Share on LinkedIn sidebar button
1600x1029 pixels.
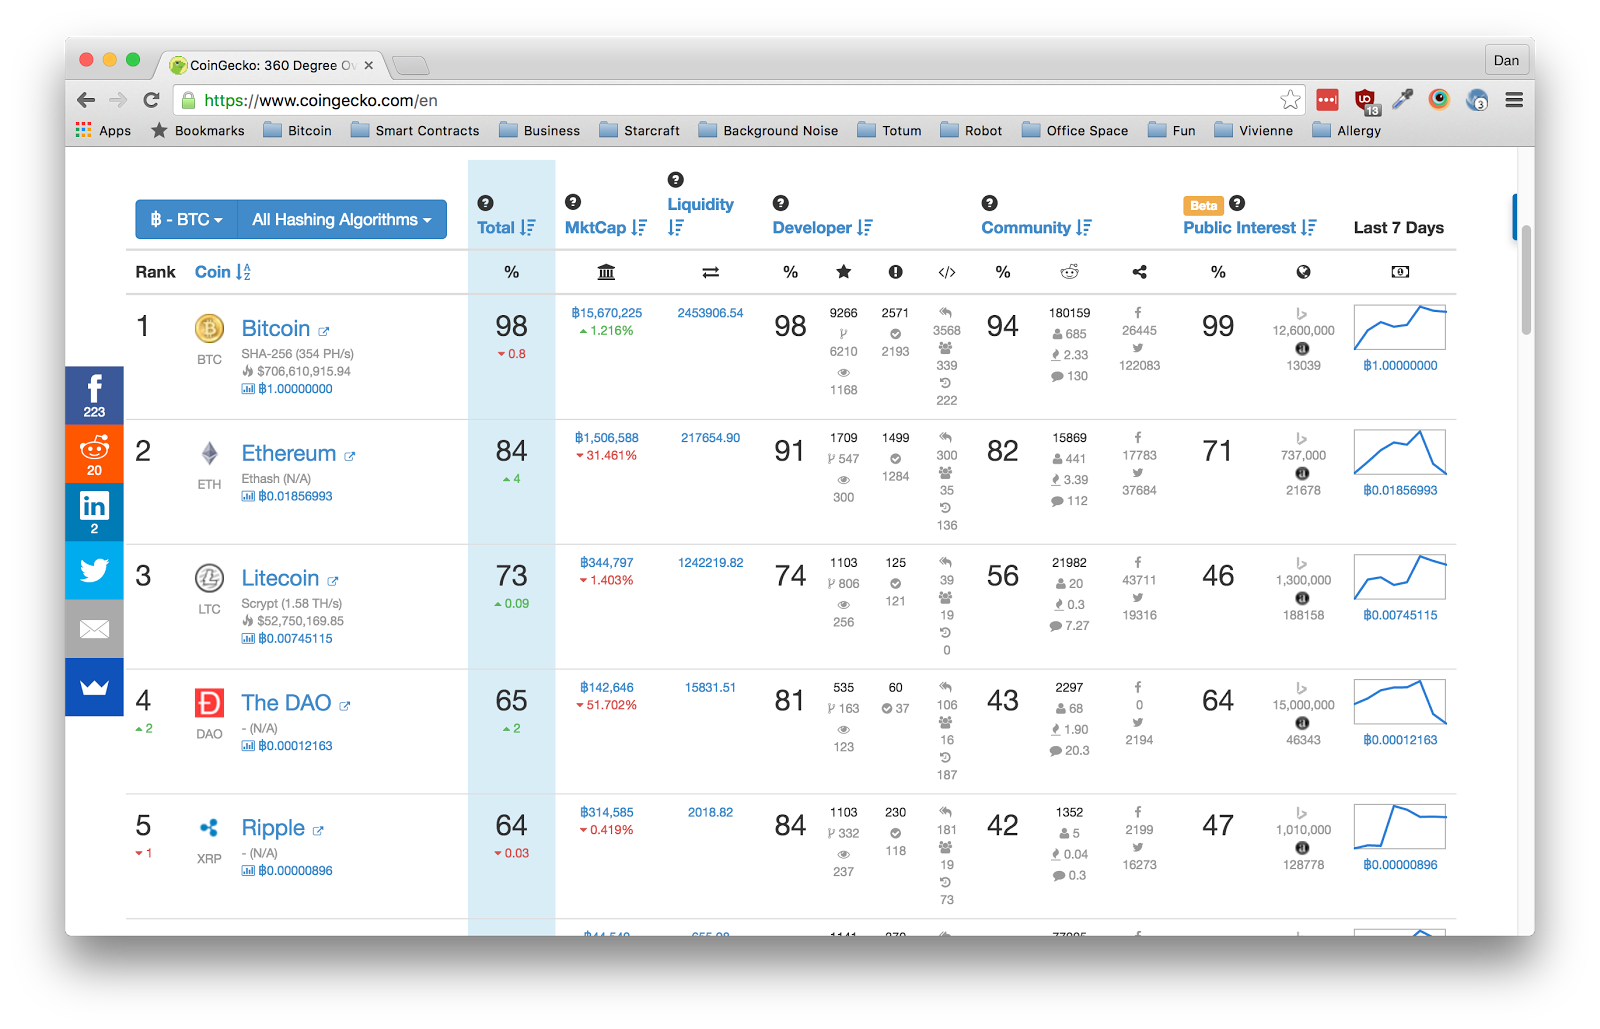pyautogui.click(x=94, y=512)
